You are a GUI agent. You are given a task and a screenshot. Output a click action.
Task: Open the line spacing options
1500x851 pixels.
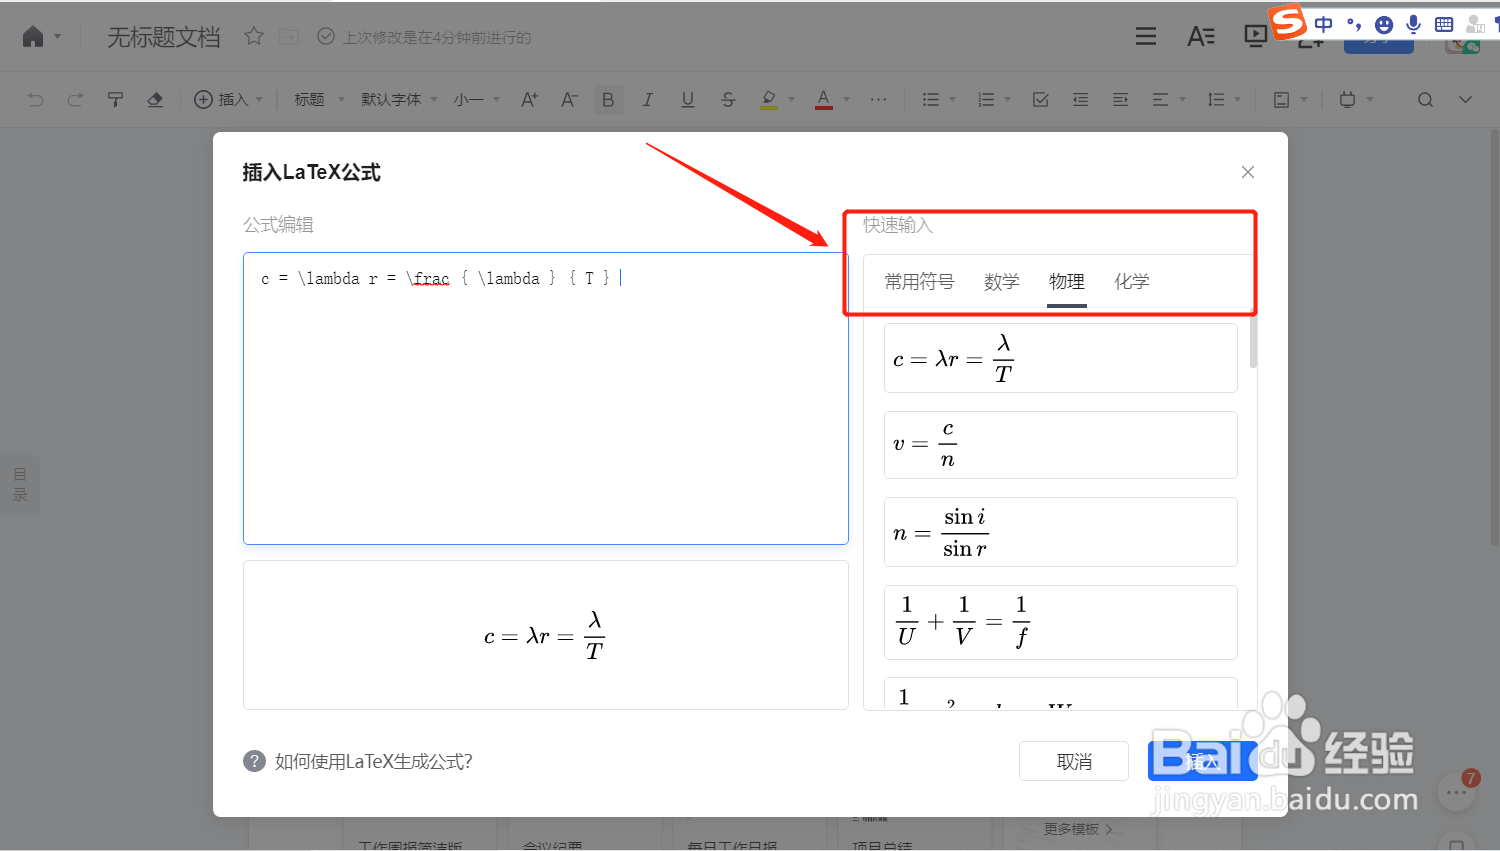pos(1216,99)
